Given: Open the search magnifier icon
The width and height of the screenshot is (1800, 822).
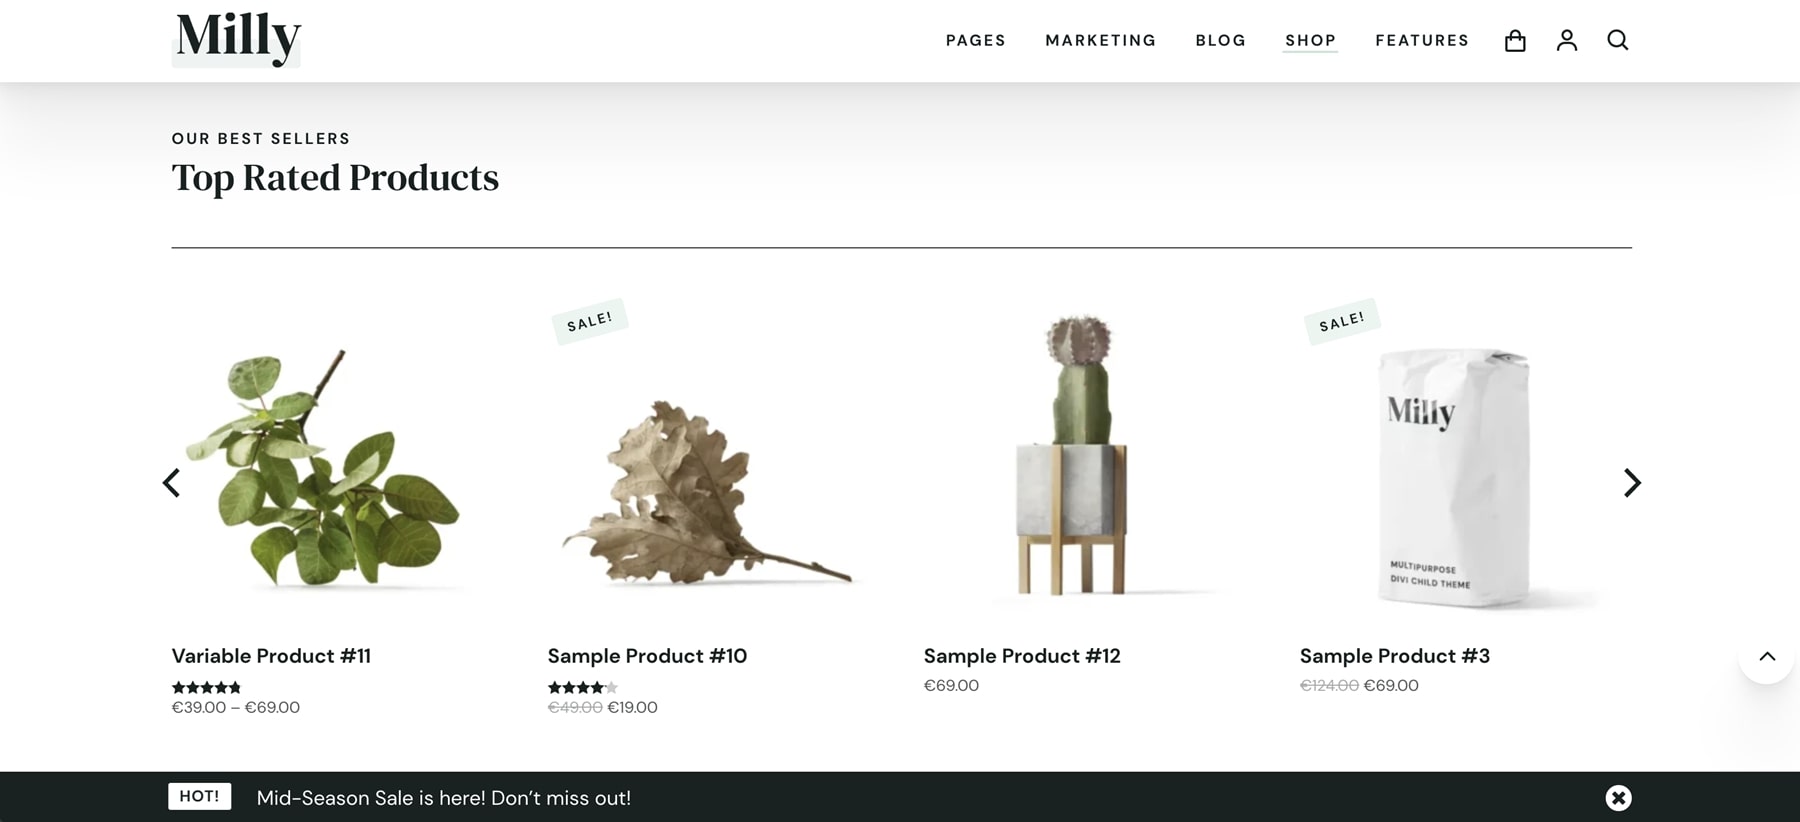Looking at the screenshot, I should tap(1618, 40).
